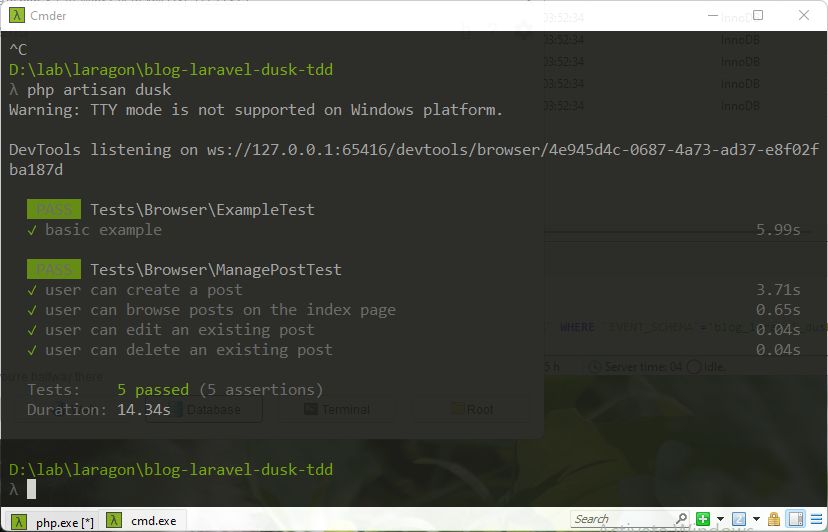The image size is (828, 532).
Task: Open dropdown arrow next to green plus
Action: click(x=720, y=519)
